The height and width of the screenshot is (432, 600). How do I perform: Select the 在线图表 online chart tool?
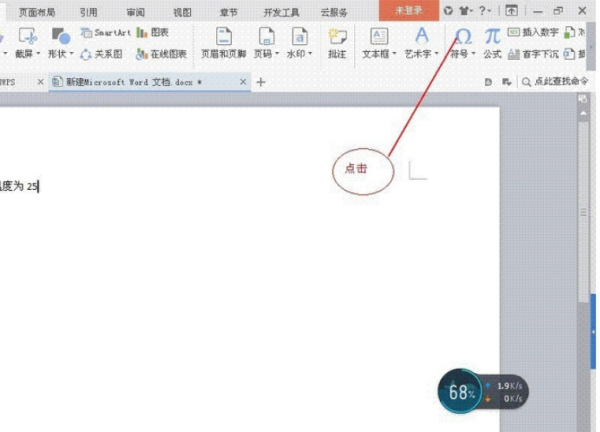click(x=161, y=54)
